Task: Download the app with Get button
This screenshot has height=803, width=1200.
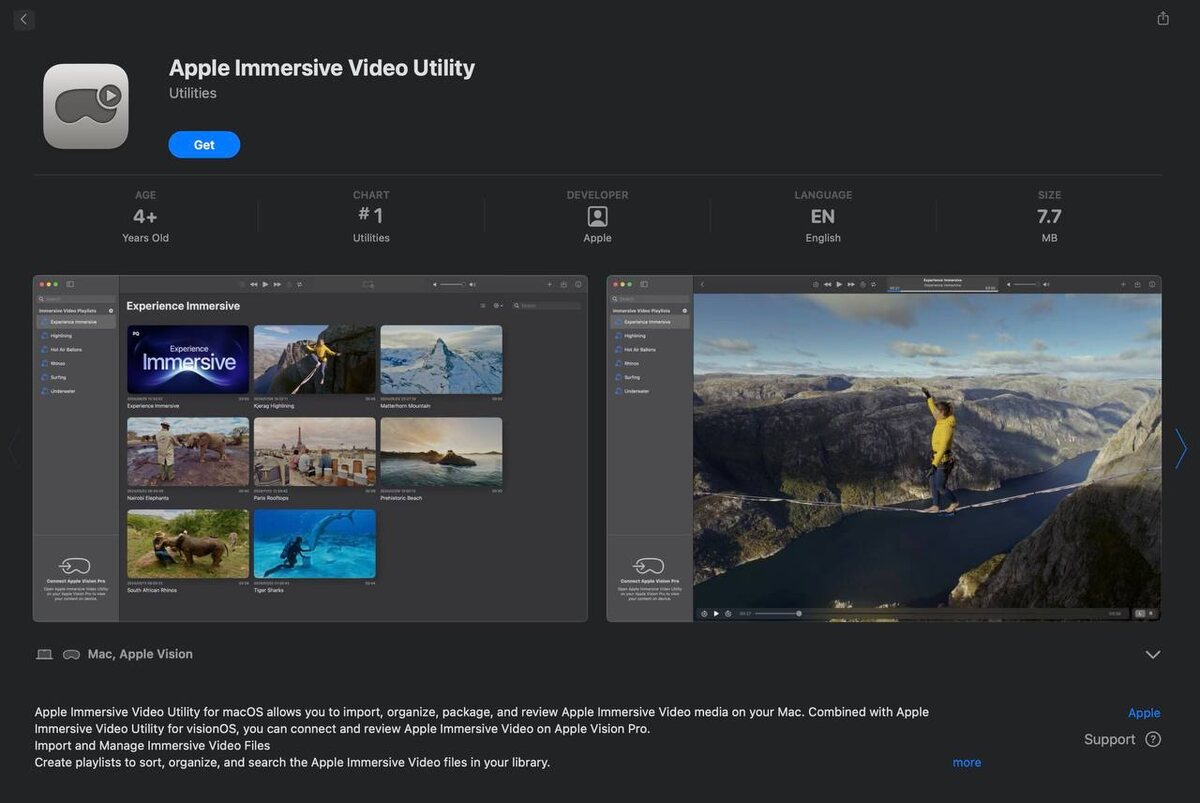Action: [204, 145]
